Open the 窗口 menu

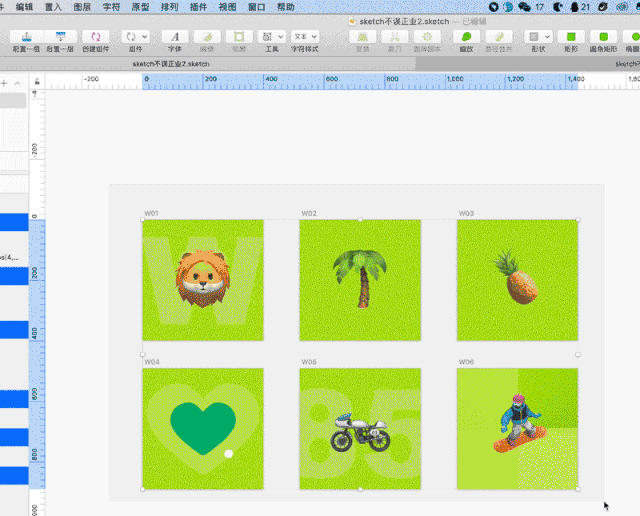point(256,7)
